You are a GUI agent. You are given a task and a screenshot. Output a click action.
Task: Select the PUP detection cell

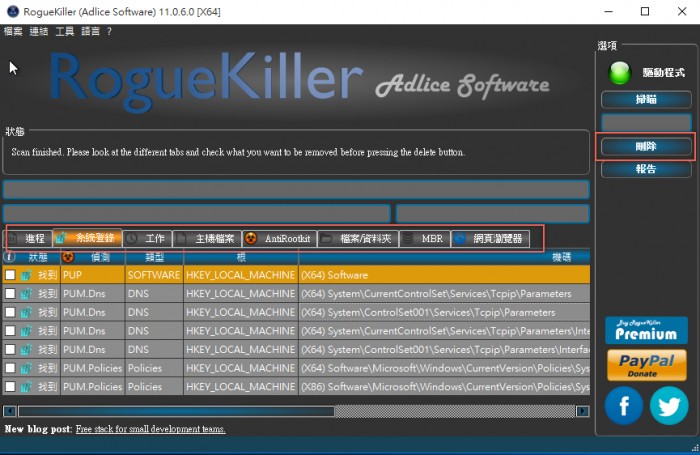pyautogui.click(x=93, y=275)
